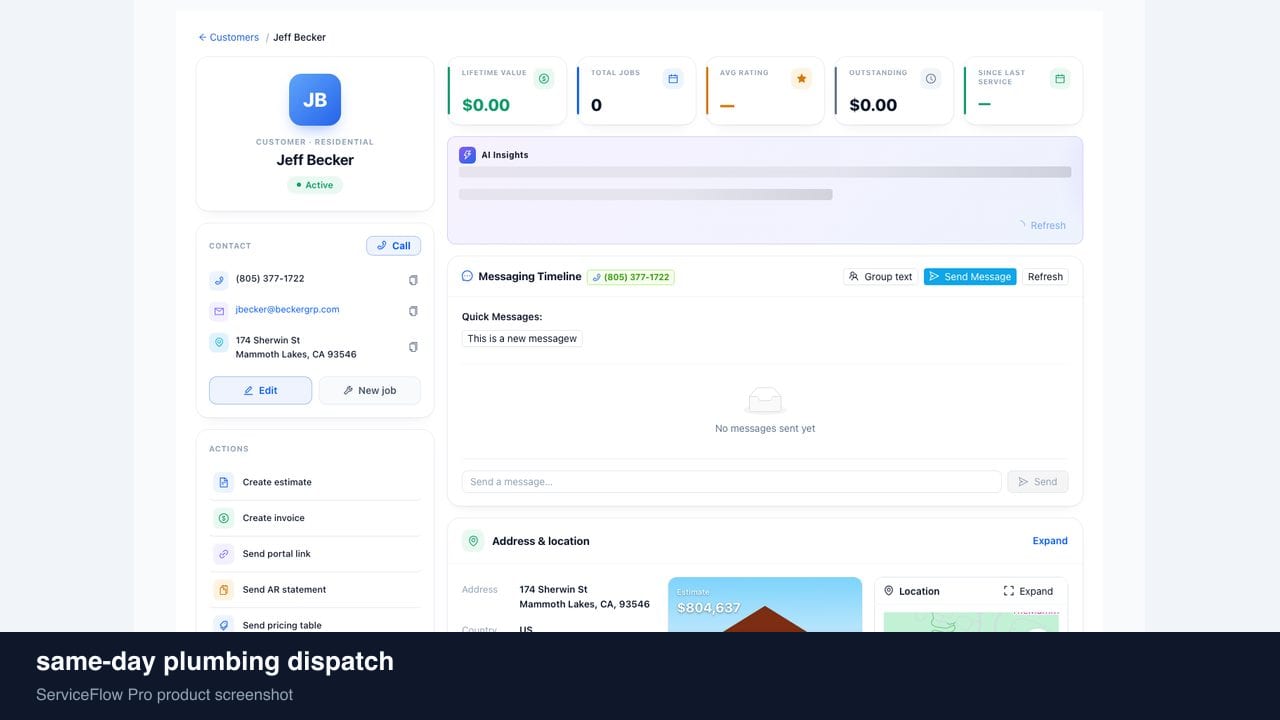Expand the Address & location section
Viewport: 1280px width, 720px height.
(1050, 541)
